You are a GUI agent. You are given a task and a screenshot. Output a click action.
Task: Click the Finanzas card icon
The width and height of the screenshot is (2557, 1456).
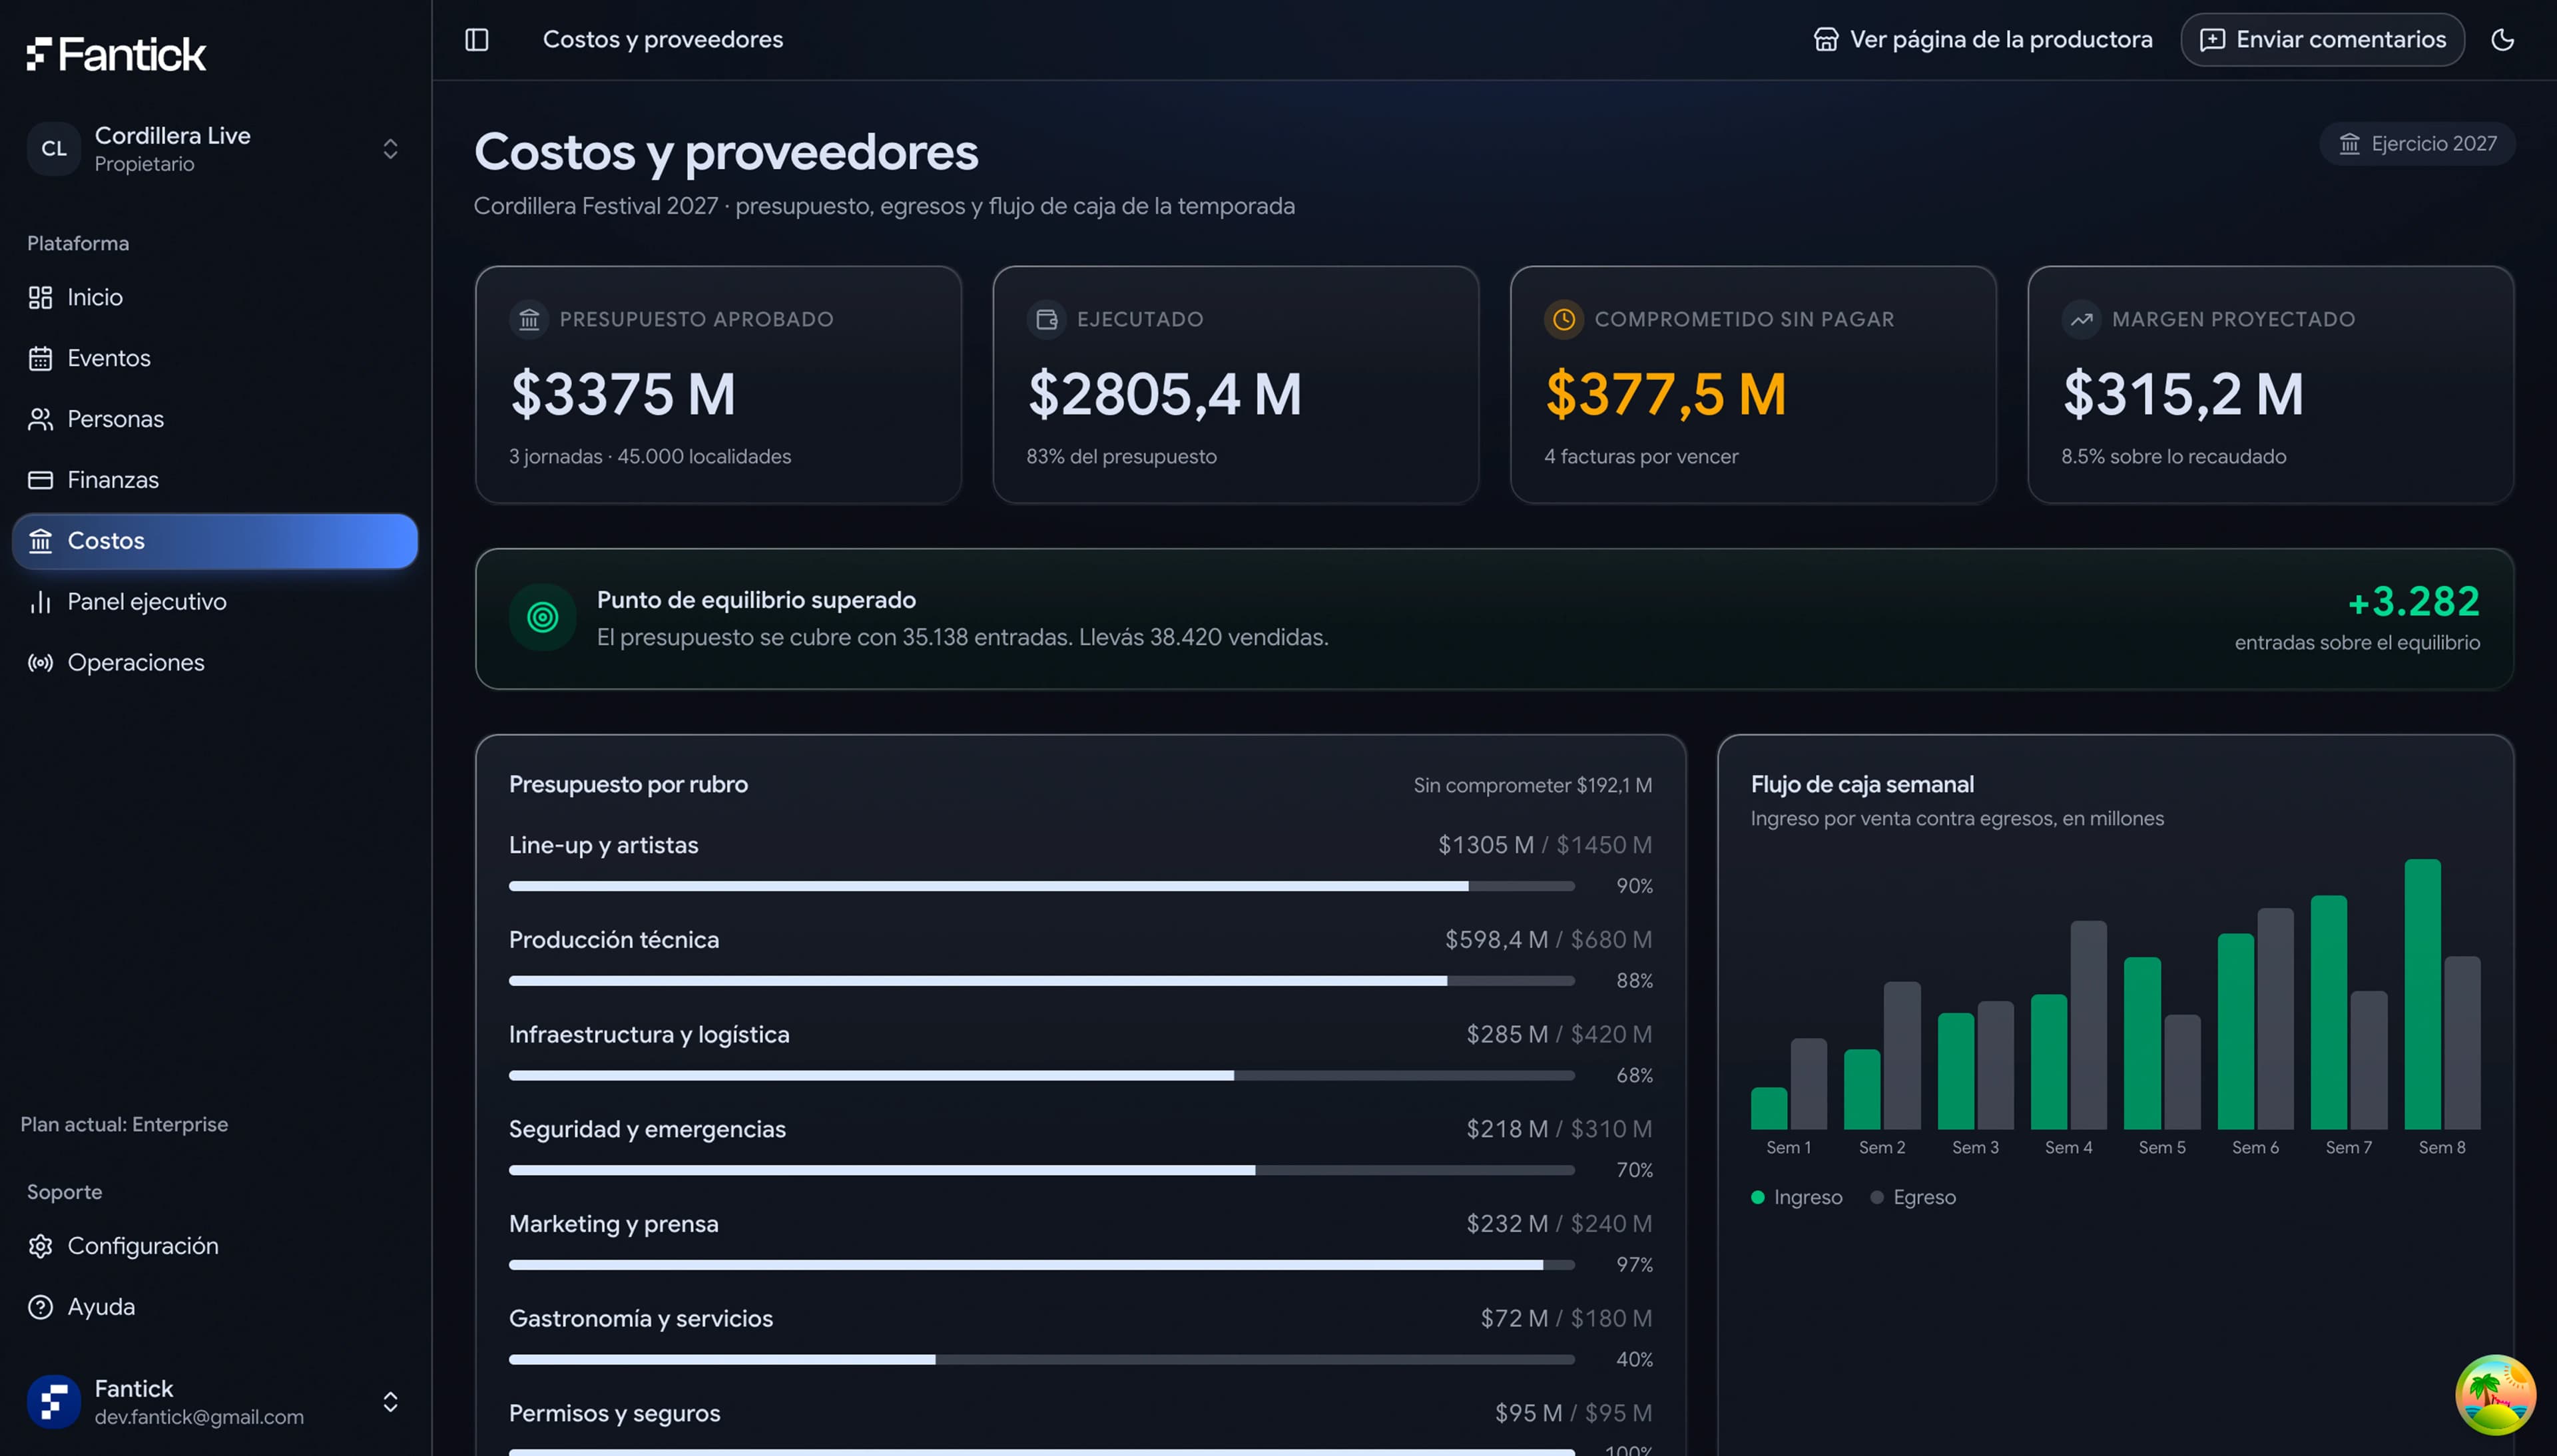point(40,480)
